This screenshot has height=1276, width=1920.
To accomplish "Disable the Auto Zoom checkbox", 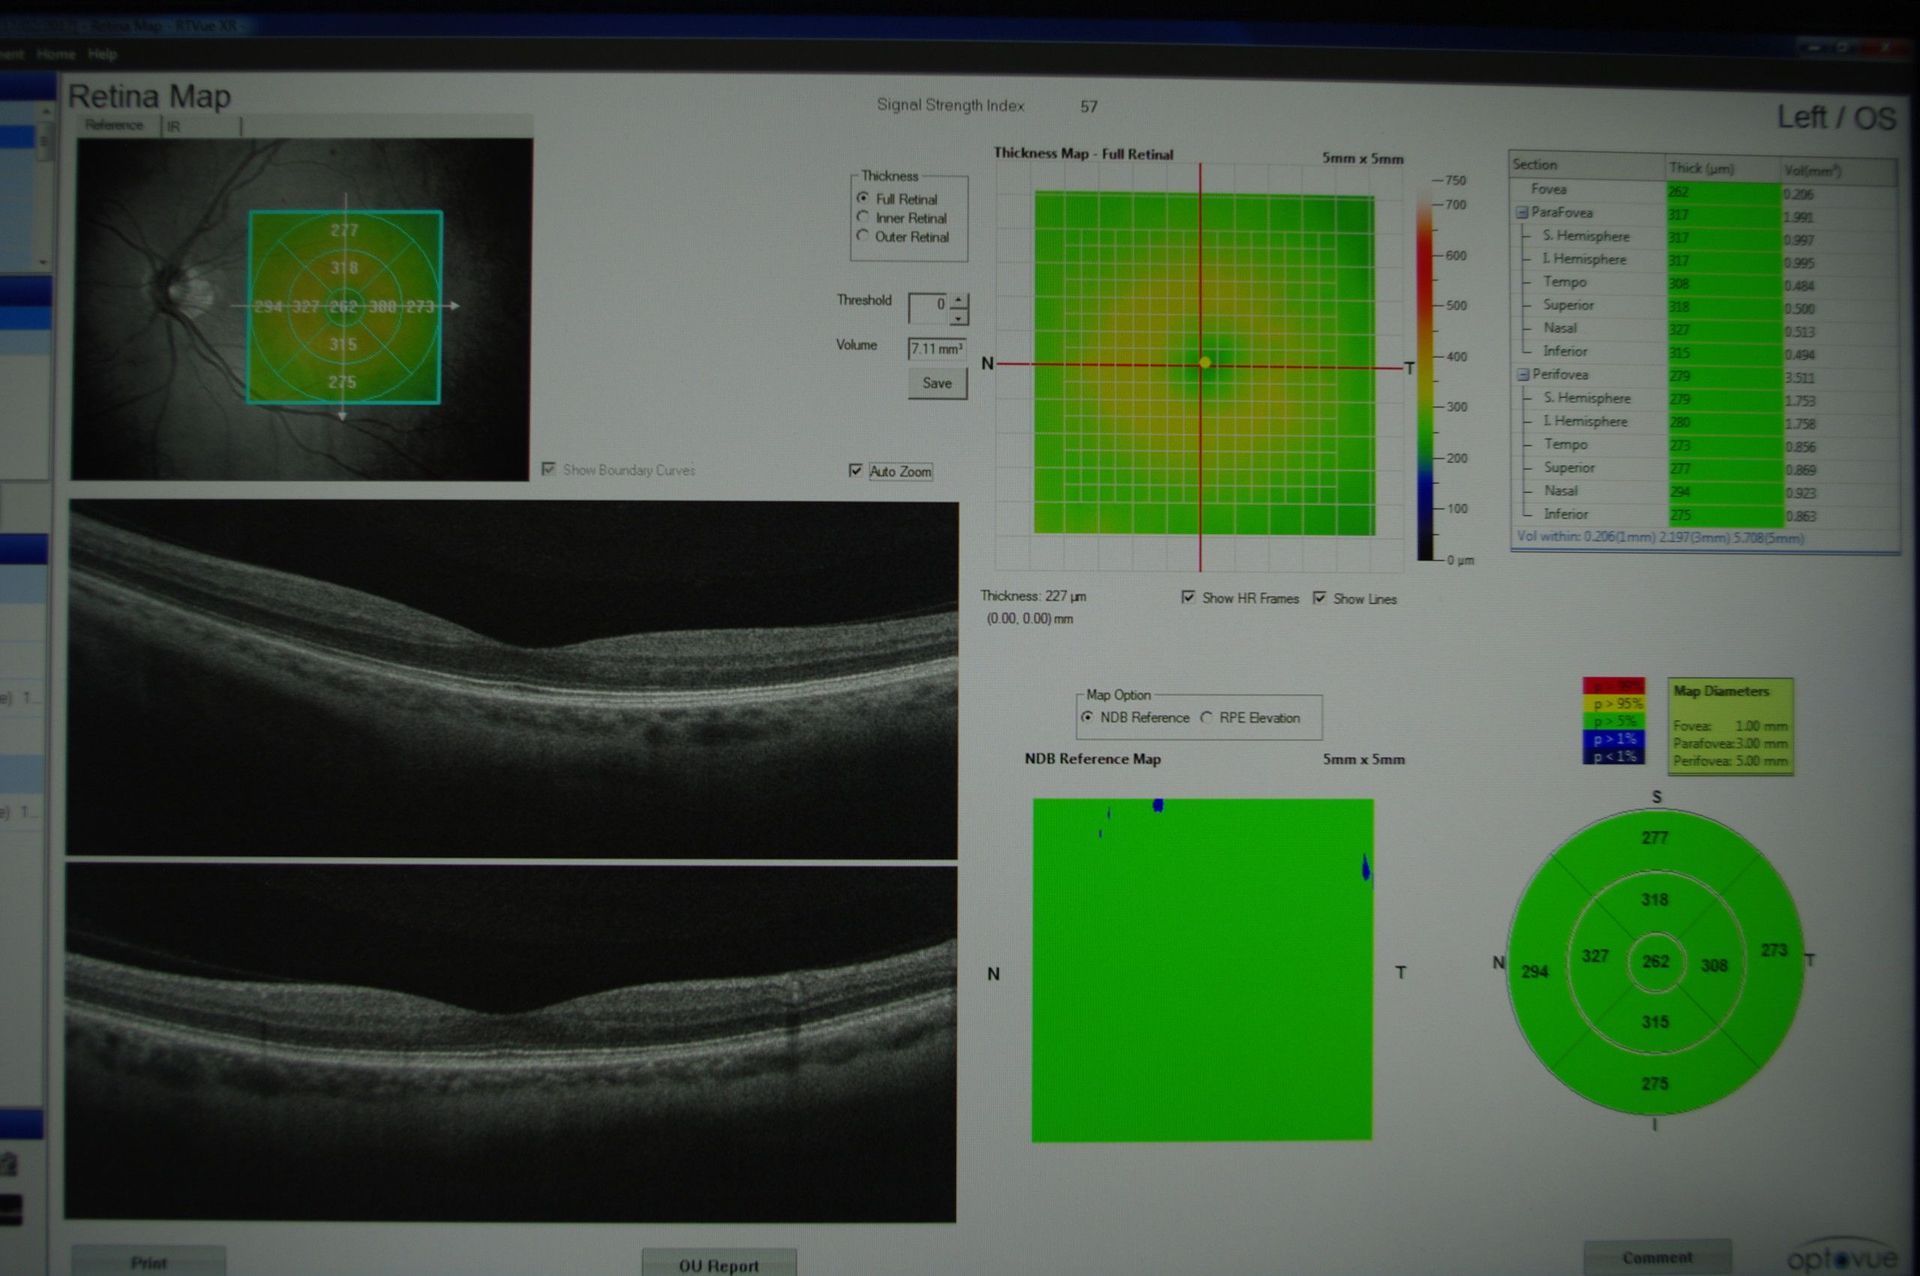I will (x=855, y=471).
